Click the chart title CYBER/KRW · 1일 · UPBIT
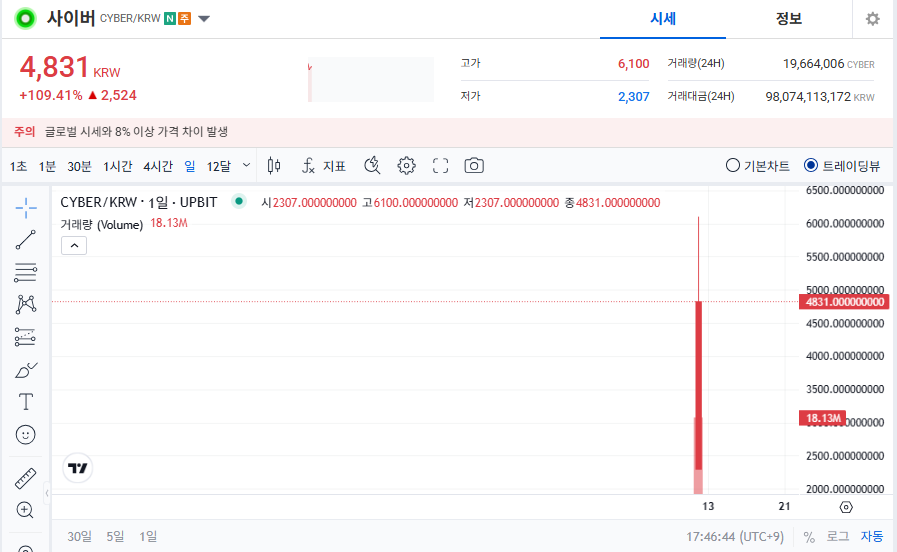The height and width of the screenshot is (552, 897). click(138, 202)
